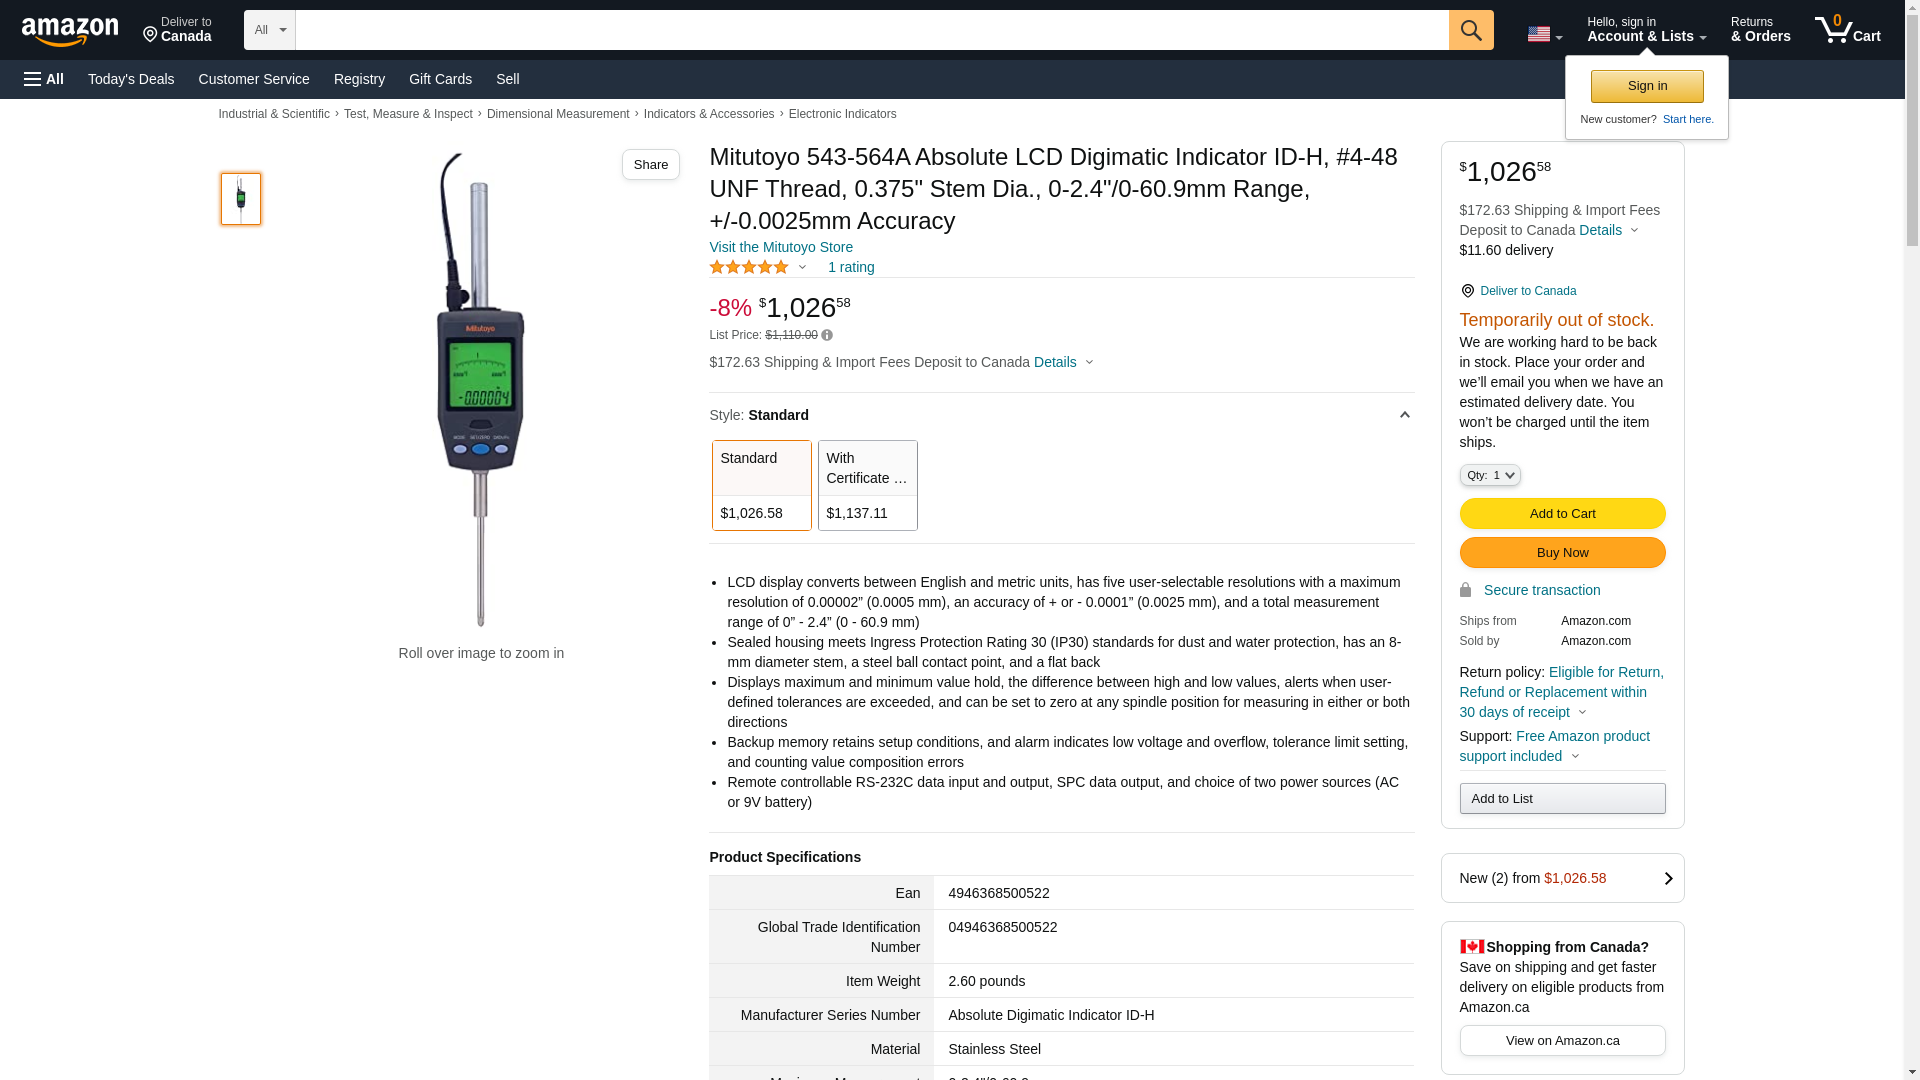Click the five-star rating icons

tap(749, 268)
